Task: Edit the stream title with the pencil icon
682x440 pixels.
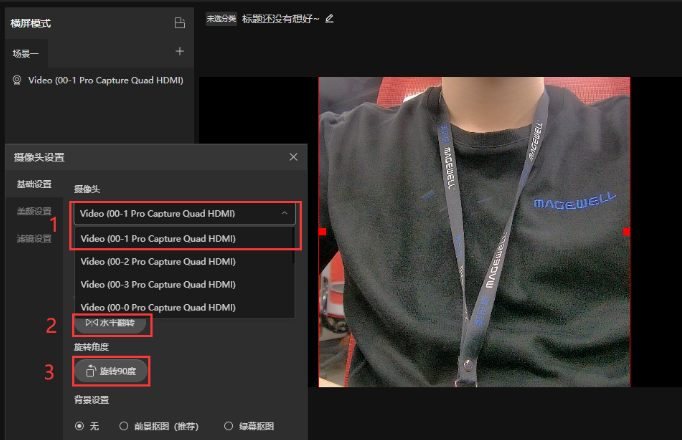Action: [329, 18]
